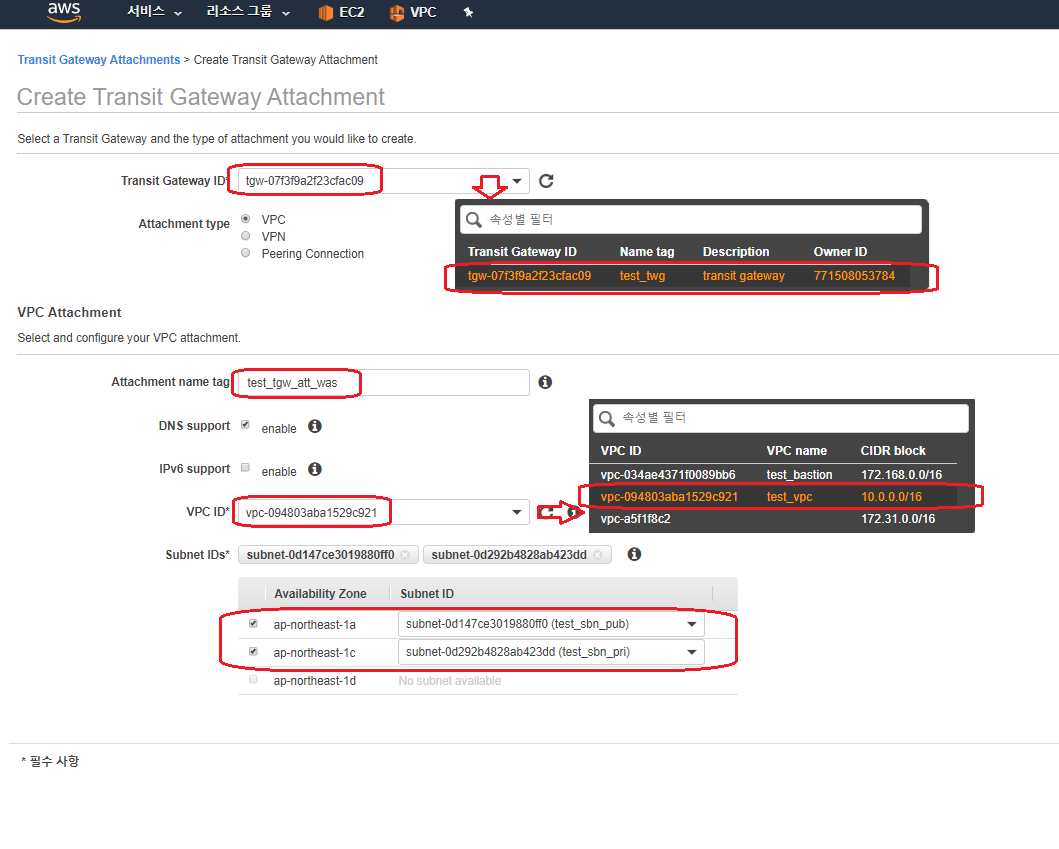1059x849 pixels.
Task: Open the 서비스 menu
Action: pyautogui.click(x=155, y=12)
